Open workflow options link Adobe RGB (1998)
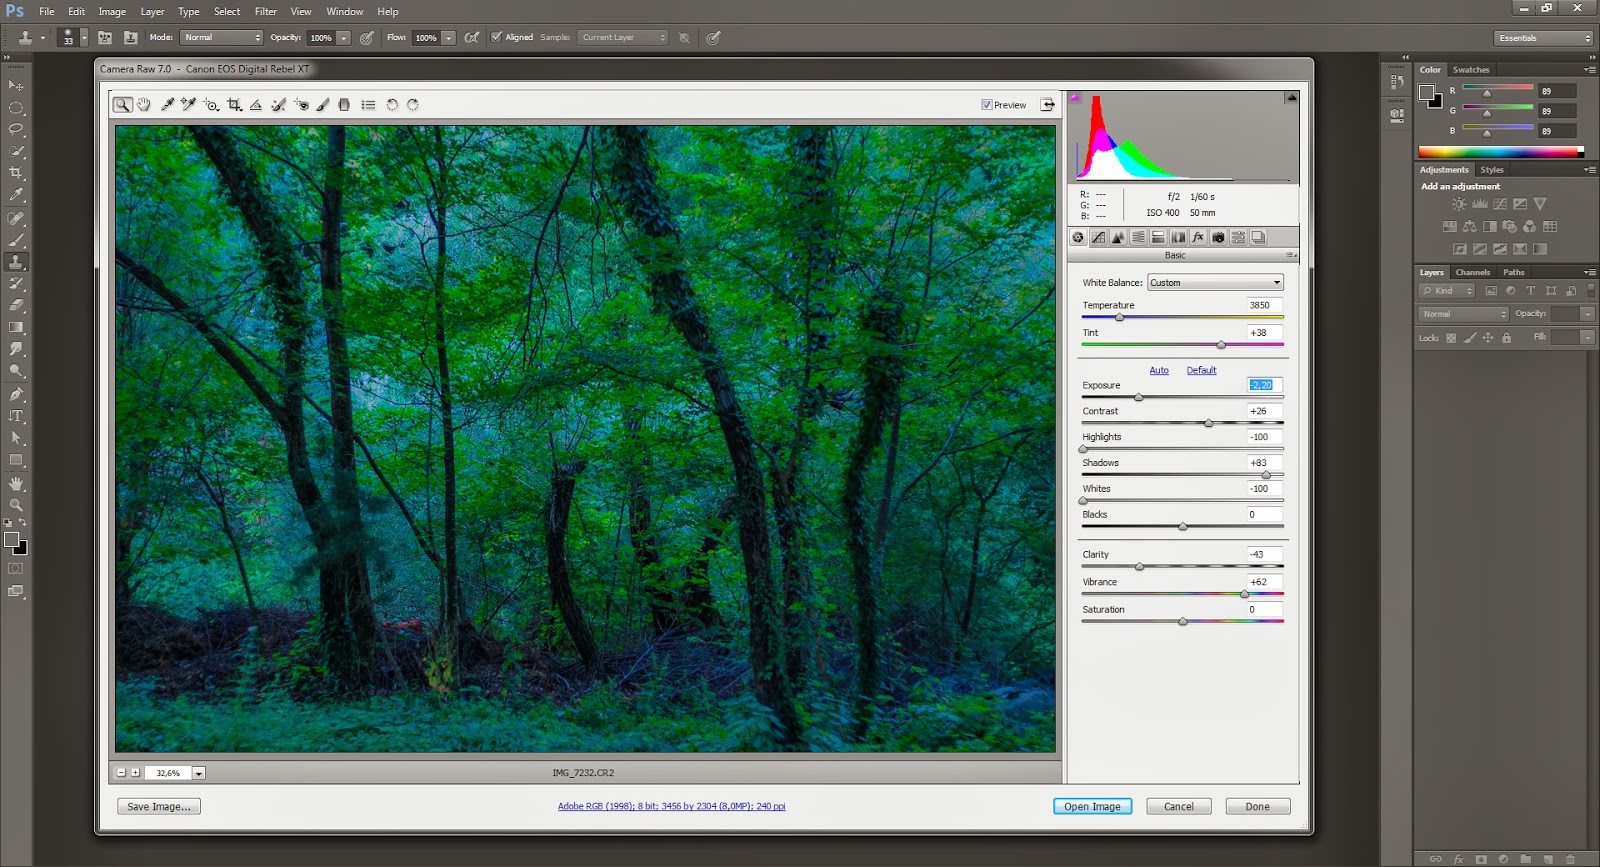This screenshot has height=867, width=1600. coord(672,806)
